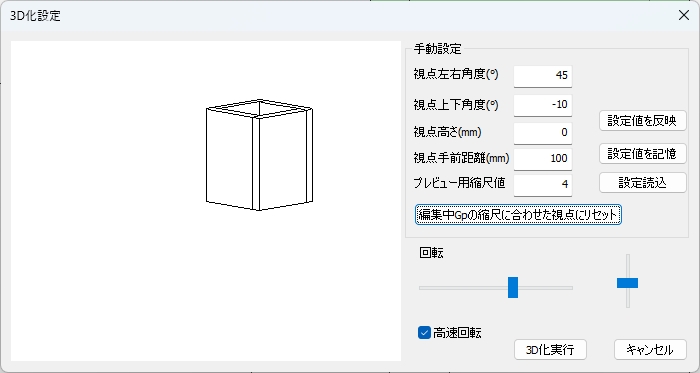Focus the 視点高さ(mm) input field
This screenshot has height=373, width=700.
tap(542, 133)
